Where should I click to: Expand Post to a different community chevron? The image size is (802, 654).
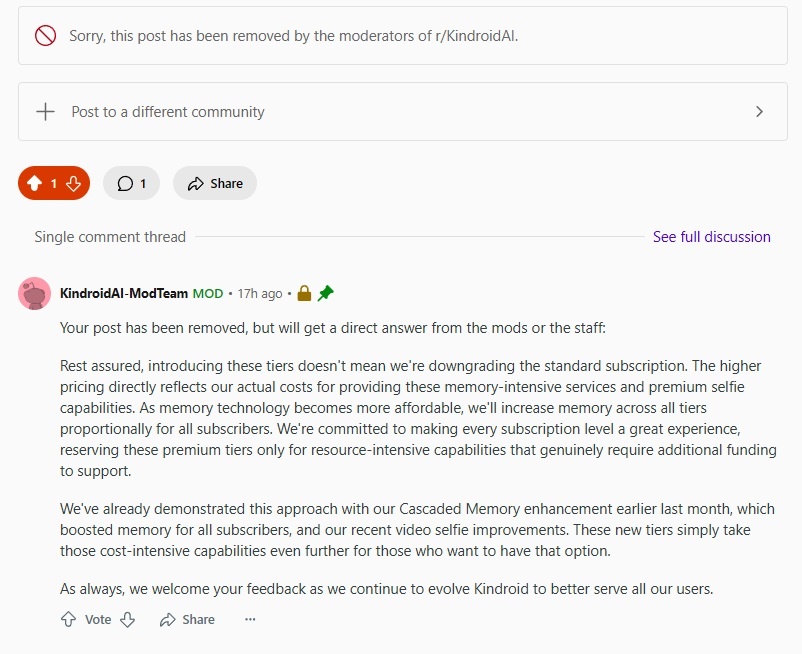click(760, 111)
